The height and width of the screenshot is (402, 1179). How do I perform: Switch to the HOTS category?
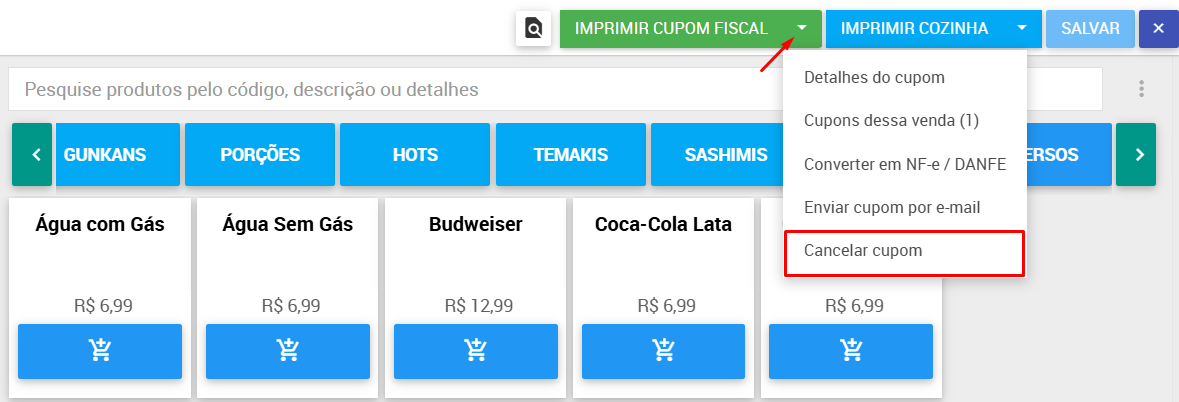coord(415,155)
